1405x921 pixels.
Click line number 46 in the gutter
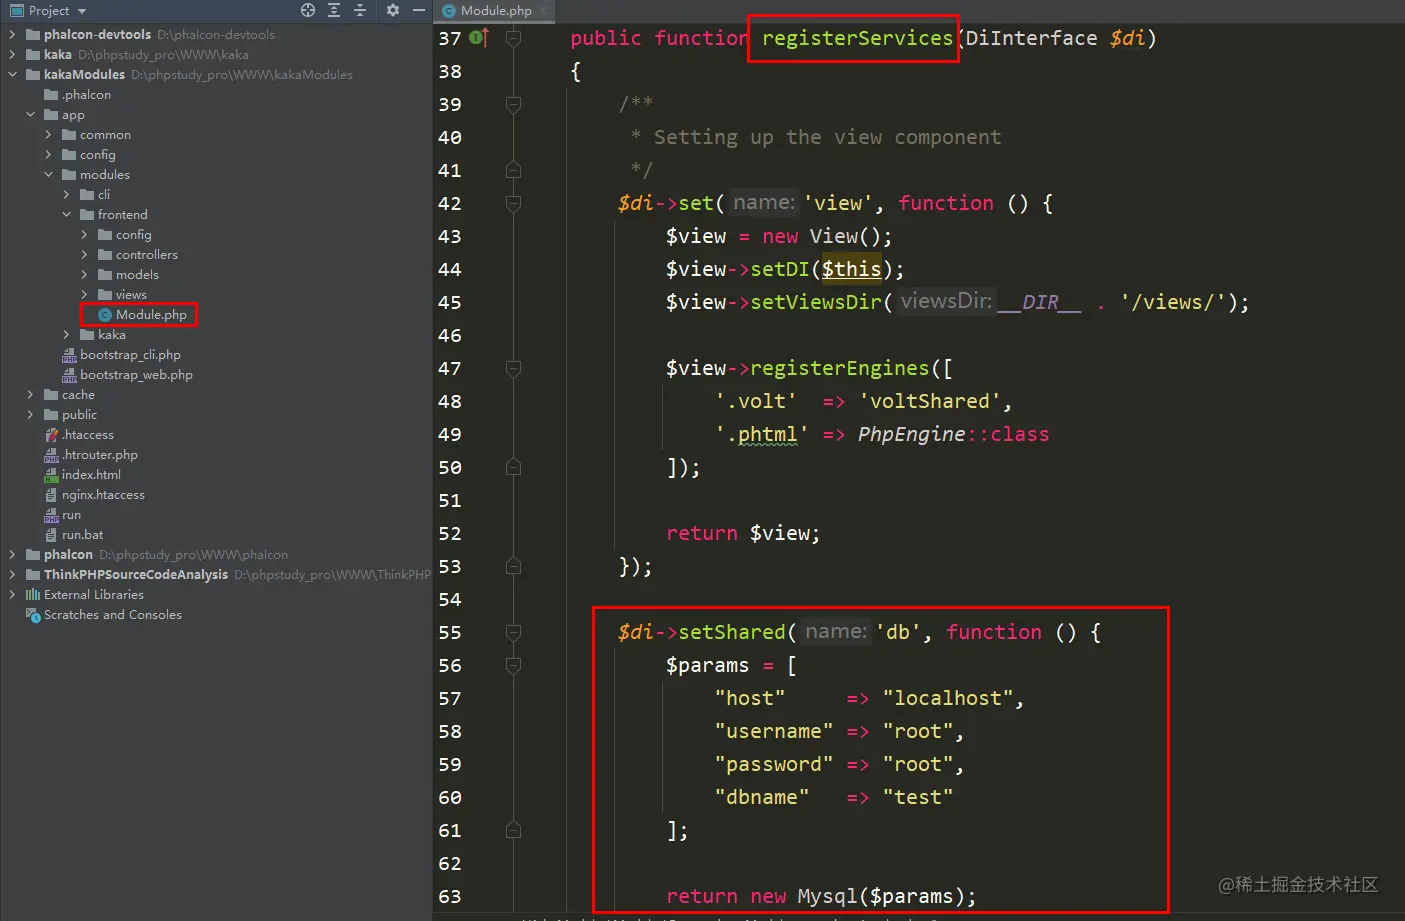pyautogui.click(x=450, y=335)
